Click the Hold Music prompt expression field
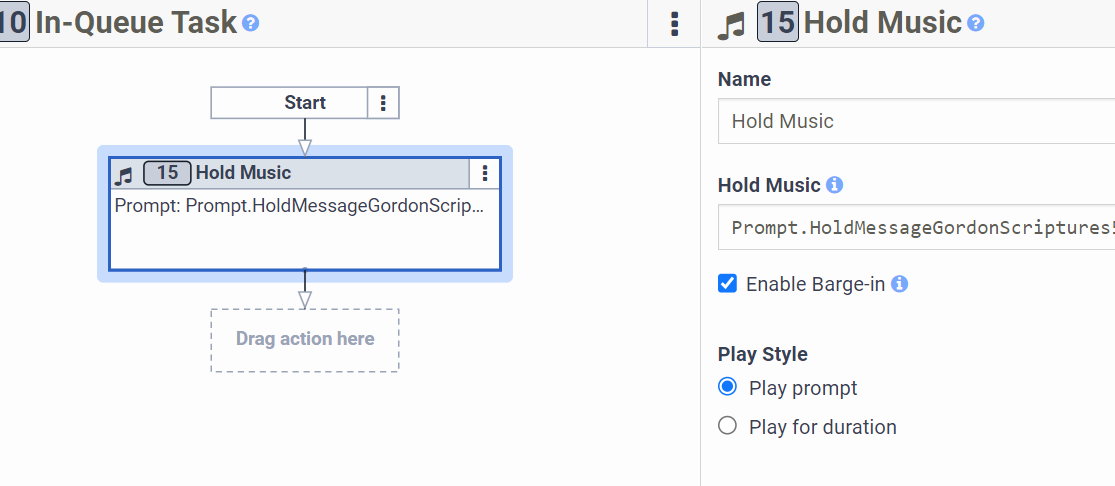 915,227
